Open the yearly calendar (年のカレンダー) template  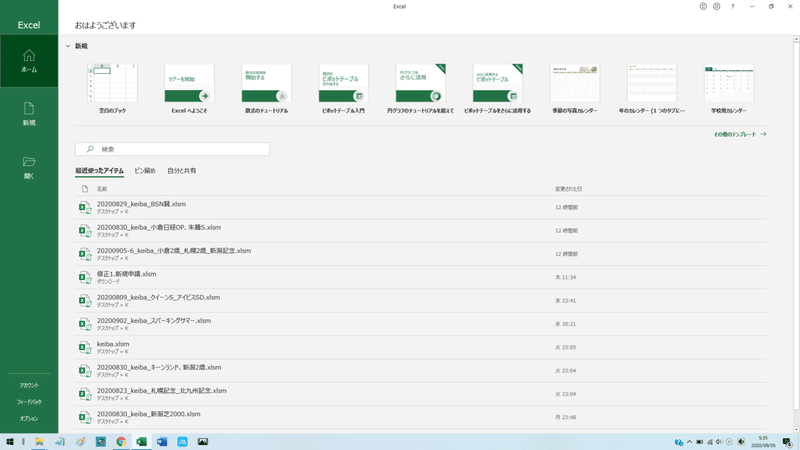coord(652,88)
